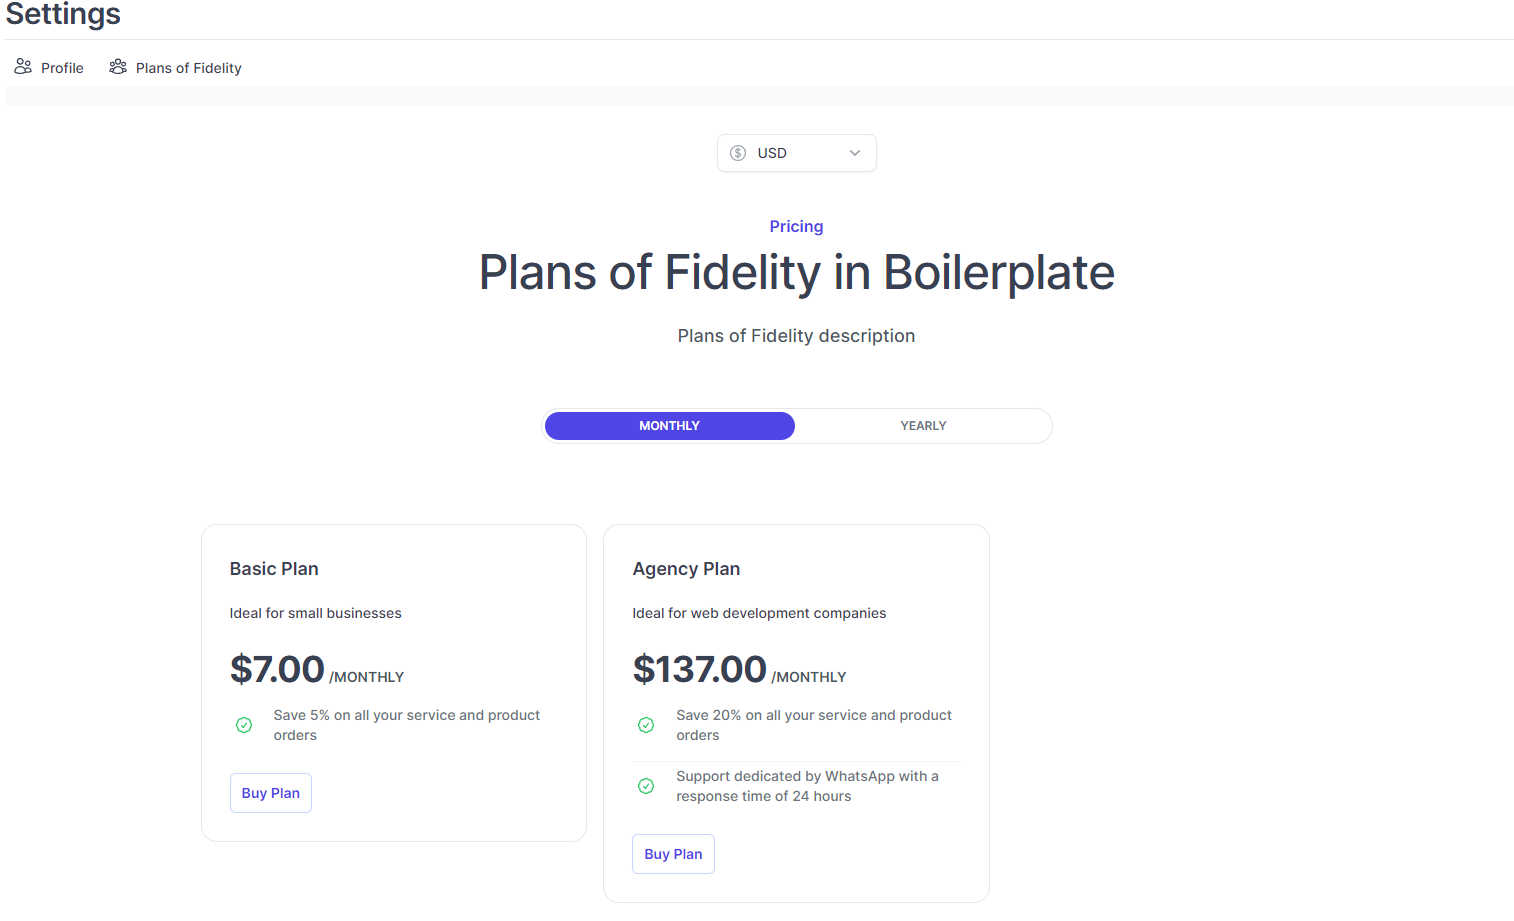Open the Profile tab
This screenshot has width=1514, height=921.
49,68
